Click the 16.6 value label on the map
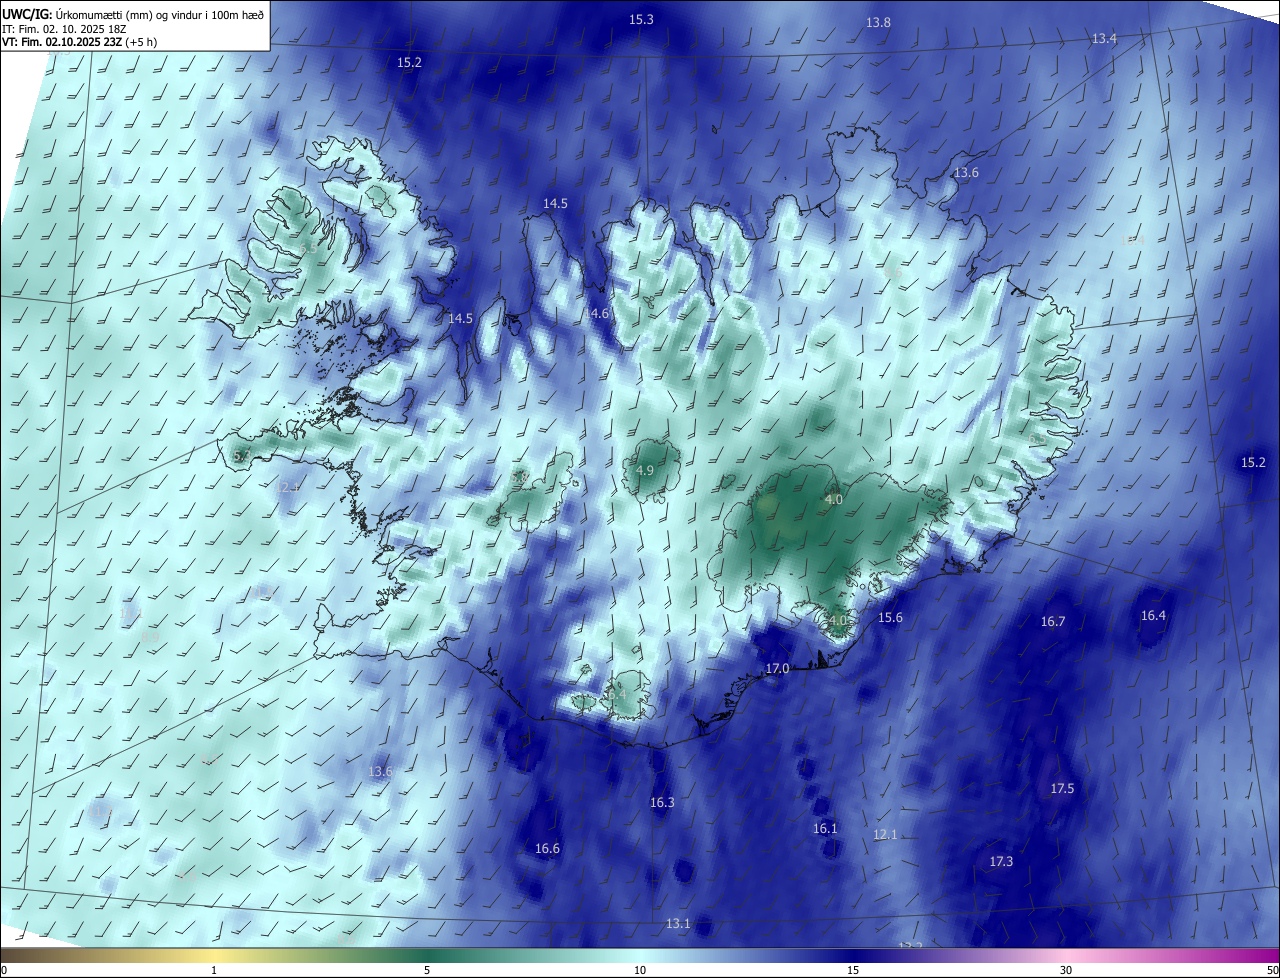1280x978 pixels. [x=547, y=848]
